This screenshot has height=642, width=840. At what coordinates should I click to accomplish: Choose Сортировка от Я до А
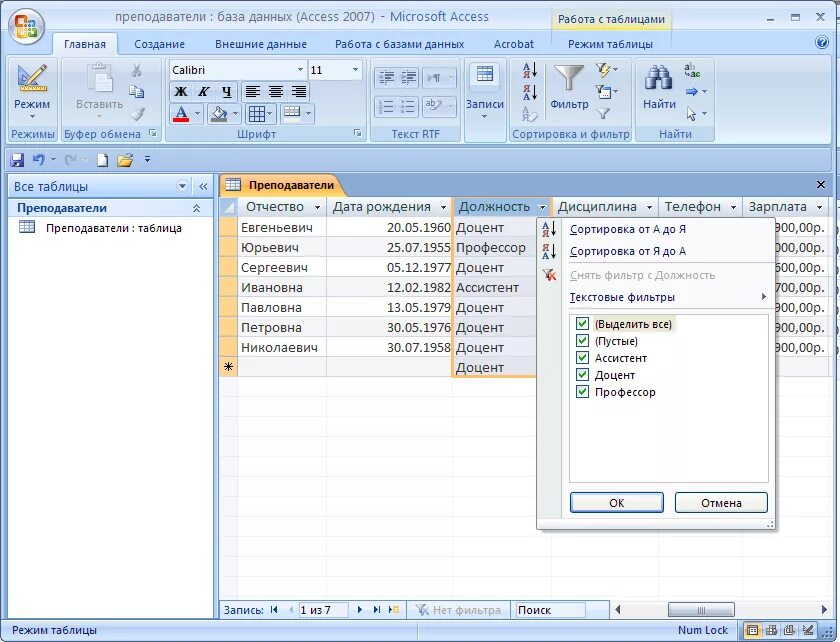(x=627, y=251)
